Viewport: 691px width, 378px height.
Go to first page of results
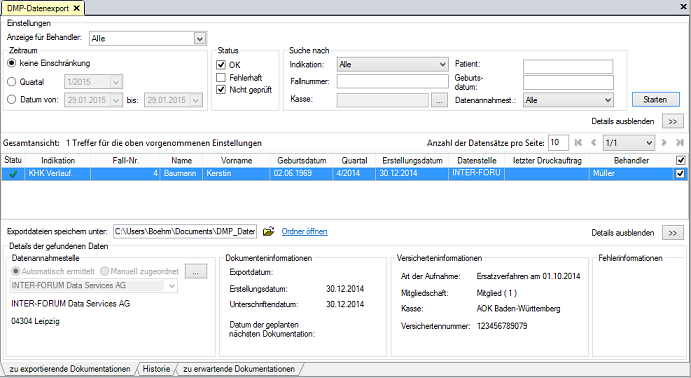click(578, 142)
